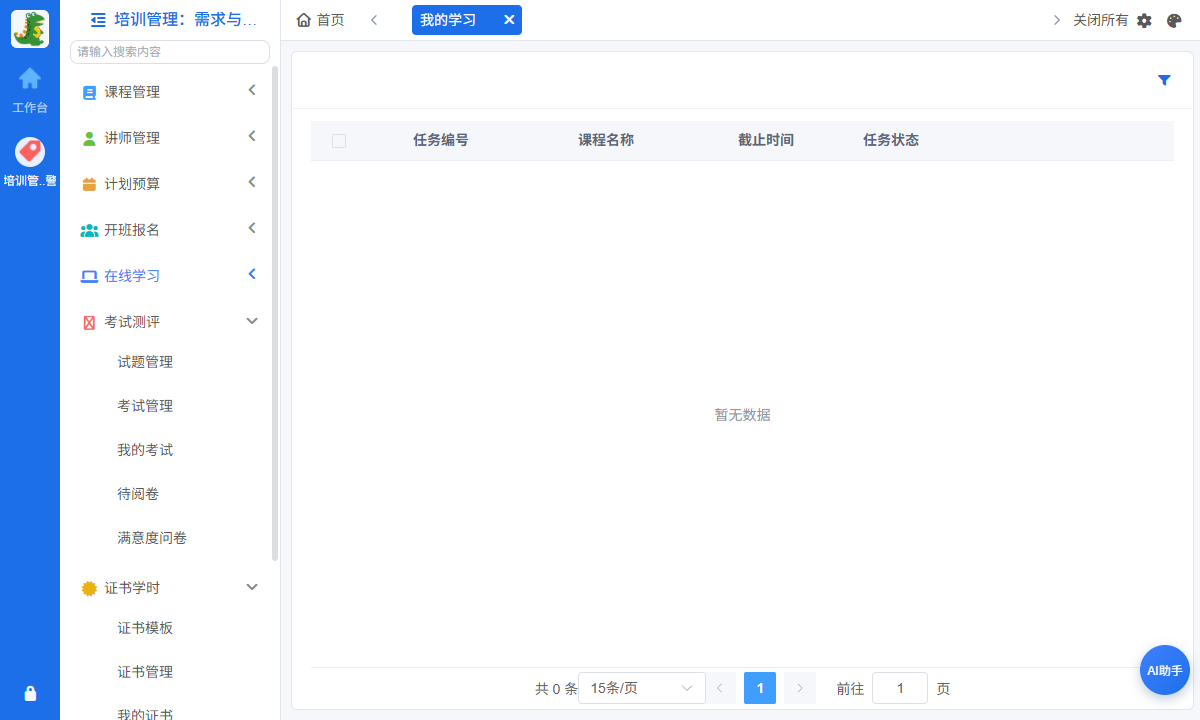
Task: Click the jump-to-page number field
Action: (900, 688)
